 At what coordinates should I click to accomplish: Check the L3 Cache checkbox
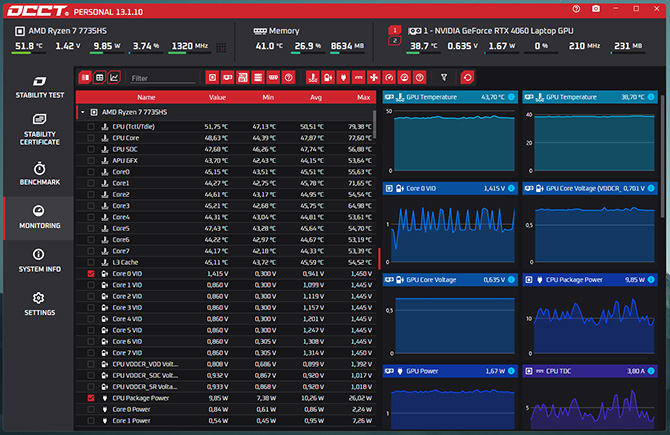click(91, 262)
